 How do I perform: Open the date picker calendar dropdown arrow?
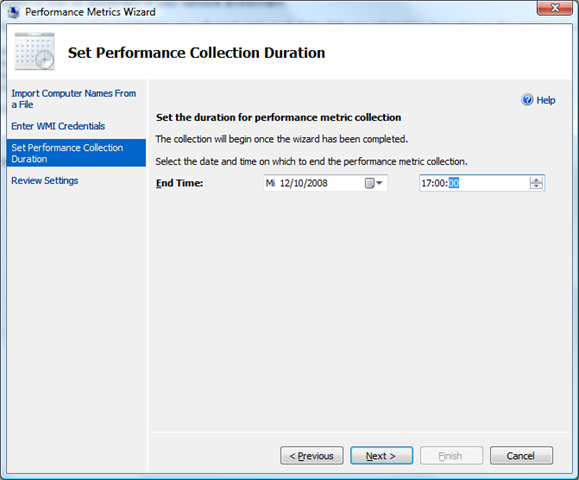379,183
